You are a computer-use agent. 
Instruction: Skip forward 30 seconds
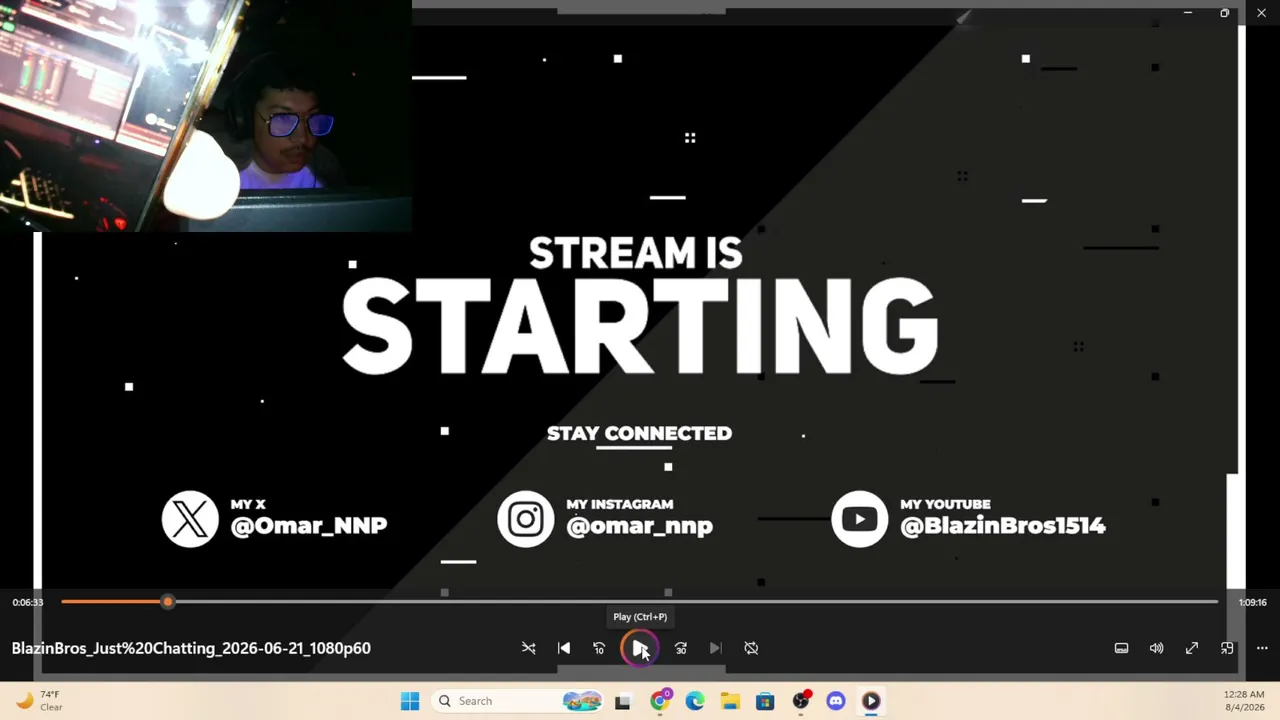(x=681, y=648)
